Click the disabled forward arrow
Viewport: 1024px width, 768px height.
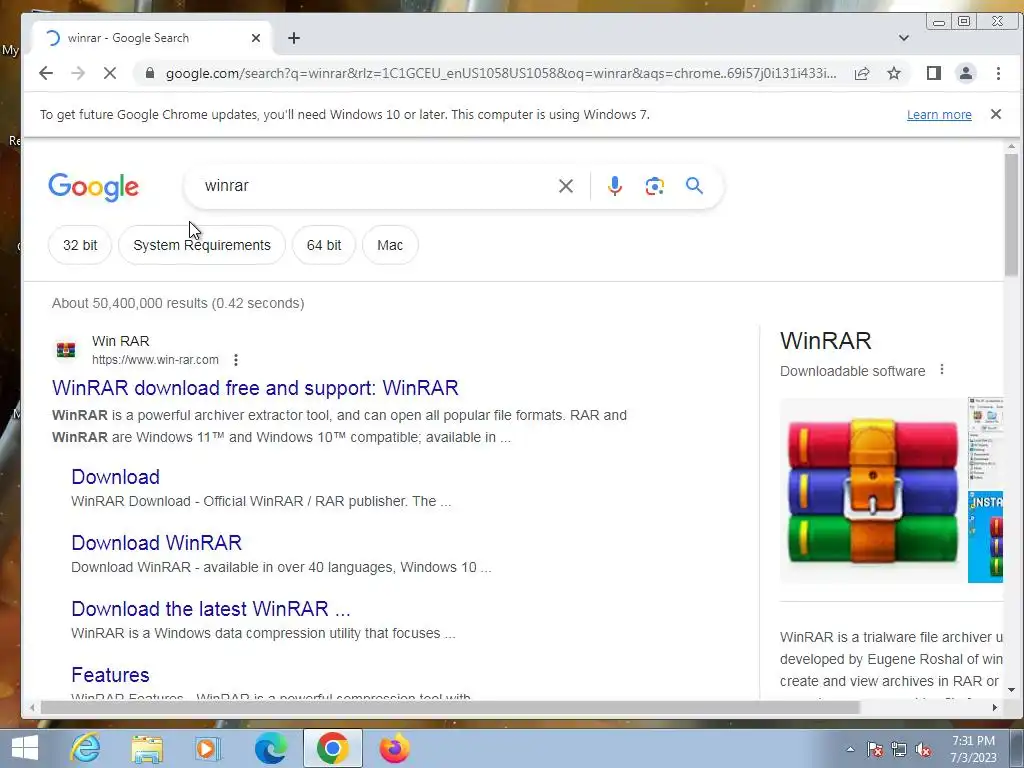(x=78, y=73)
